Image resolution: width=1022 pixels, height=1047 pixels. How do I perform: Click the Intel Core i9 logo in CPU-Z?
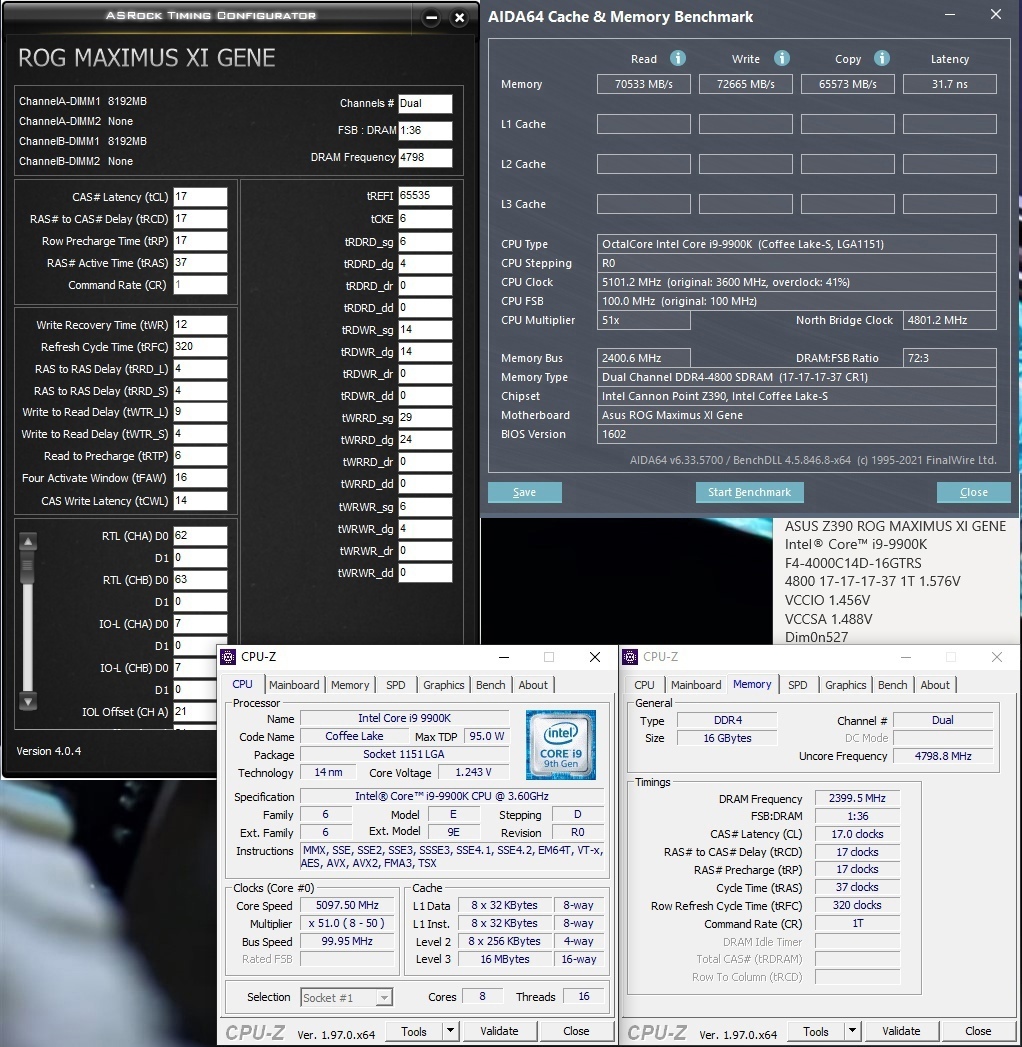click(561, 745)
